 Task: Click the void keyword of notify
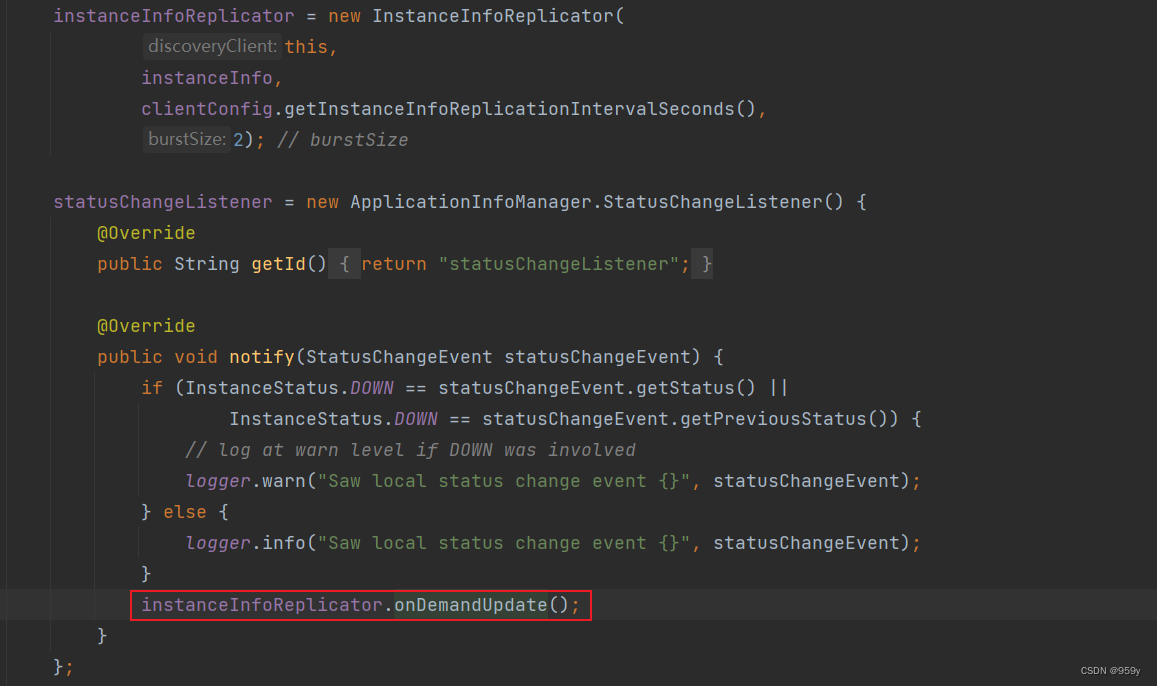196,356
